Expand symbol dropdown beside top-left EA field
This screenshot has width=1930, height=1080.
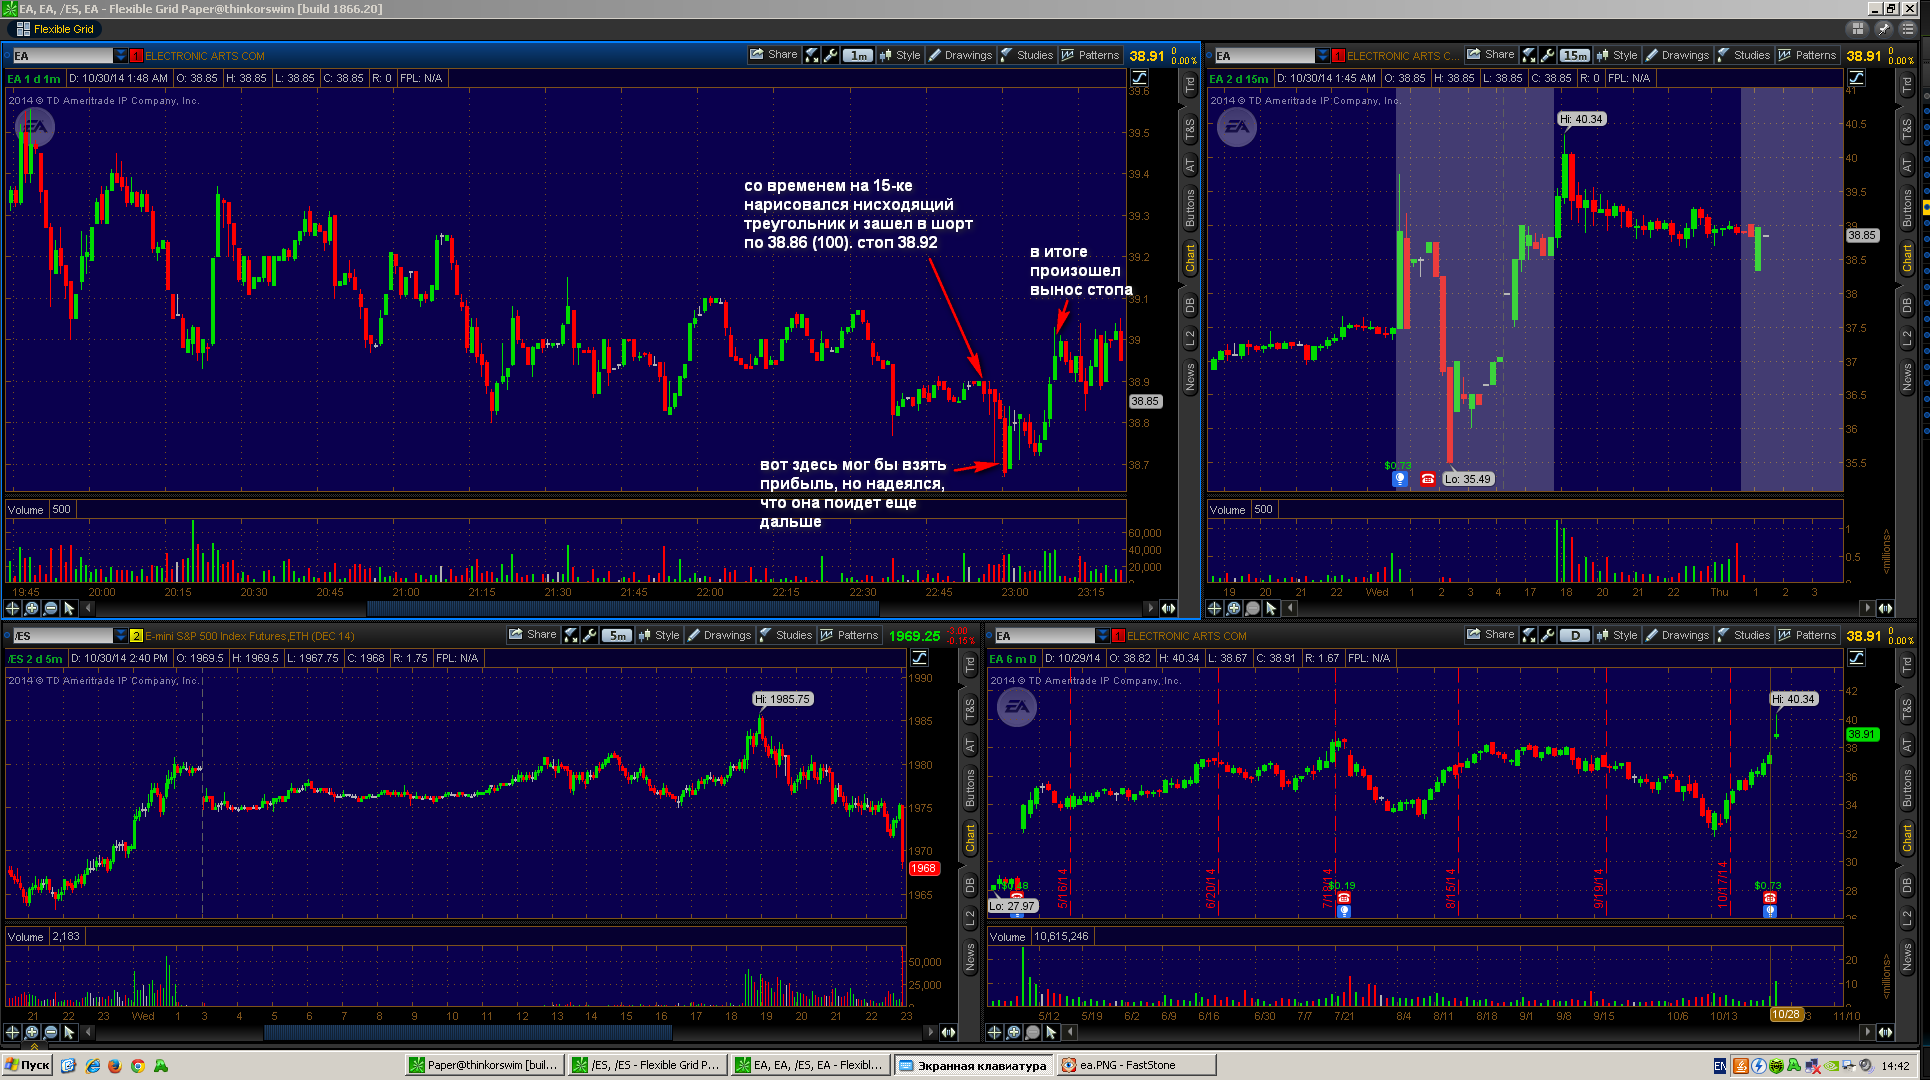click(x=121, y=56)
